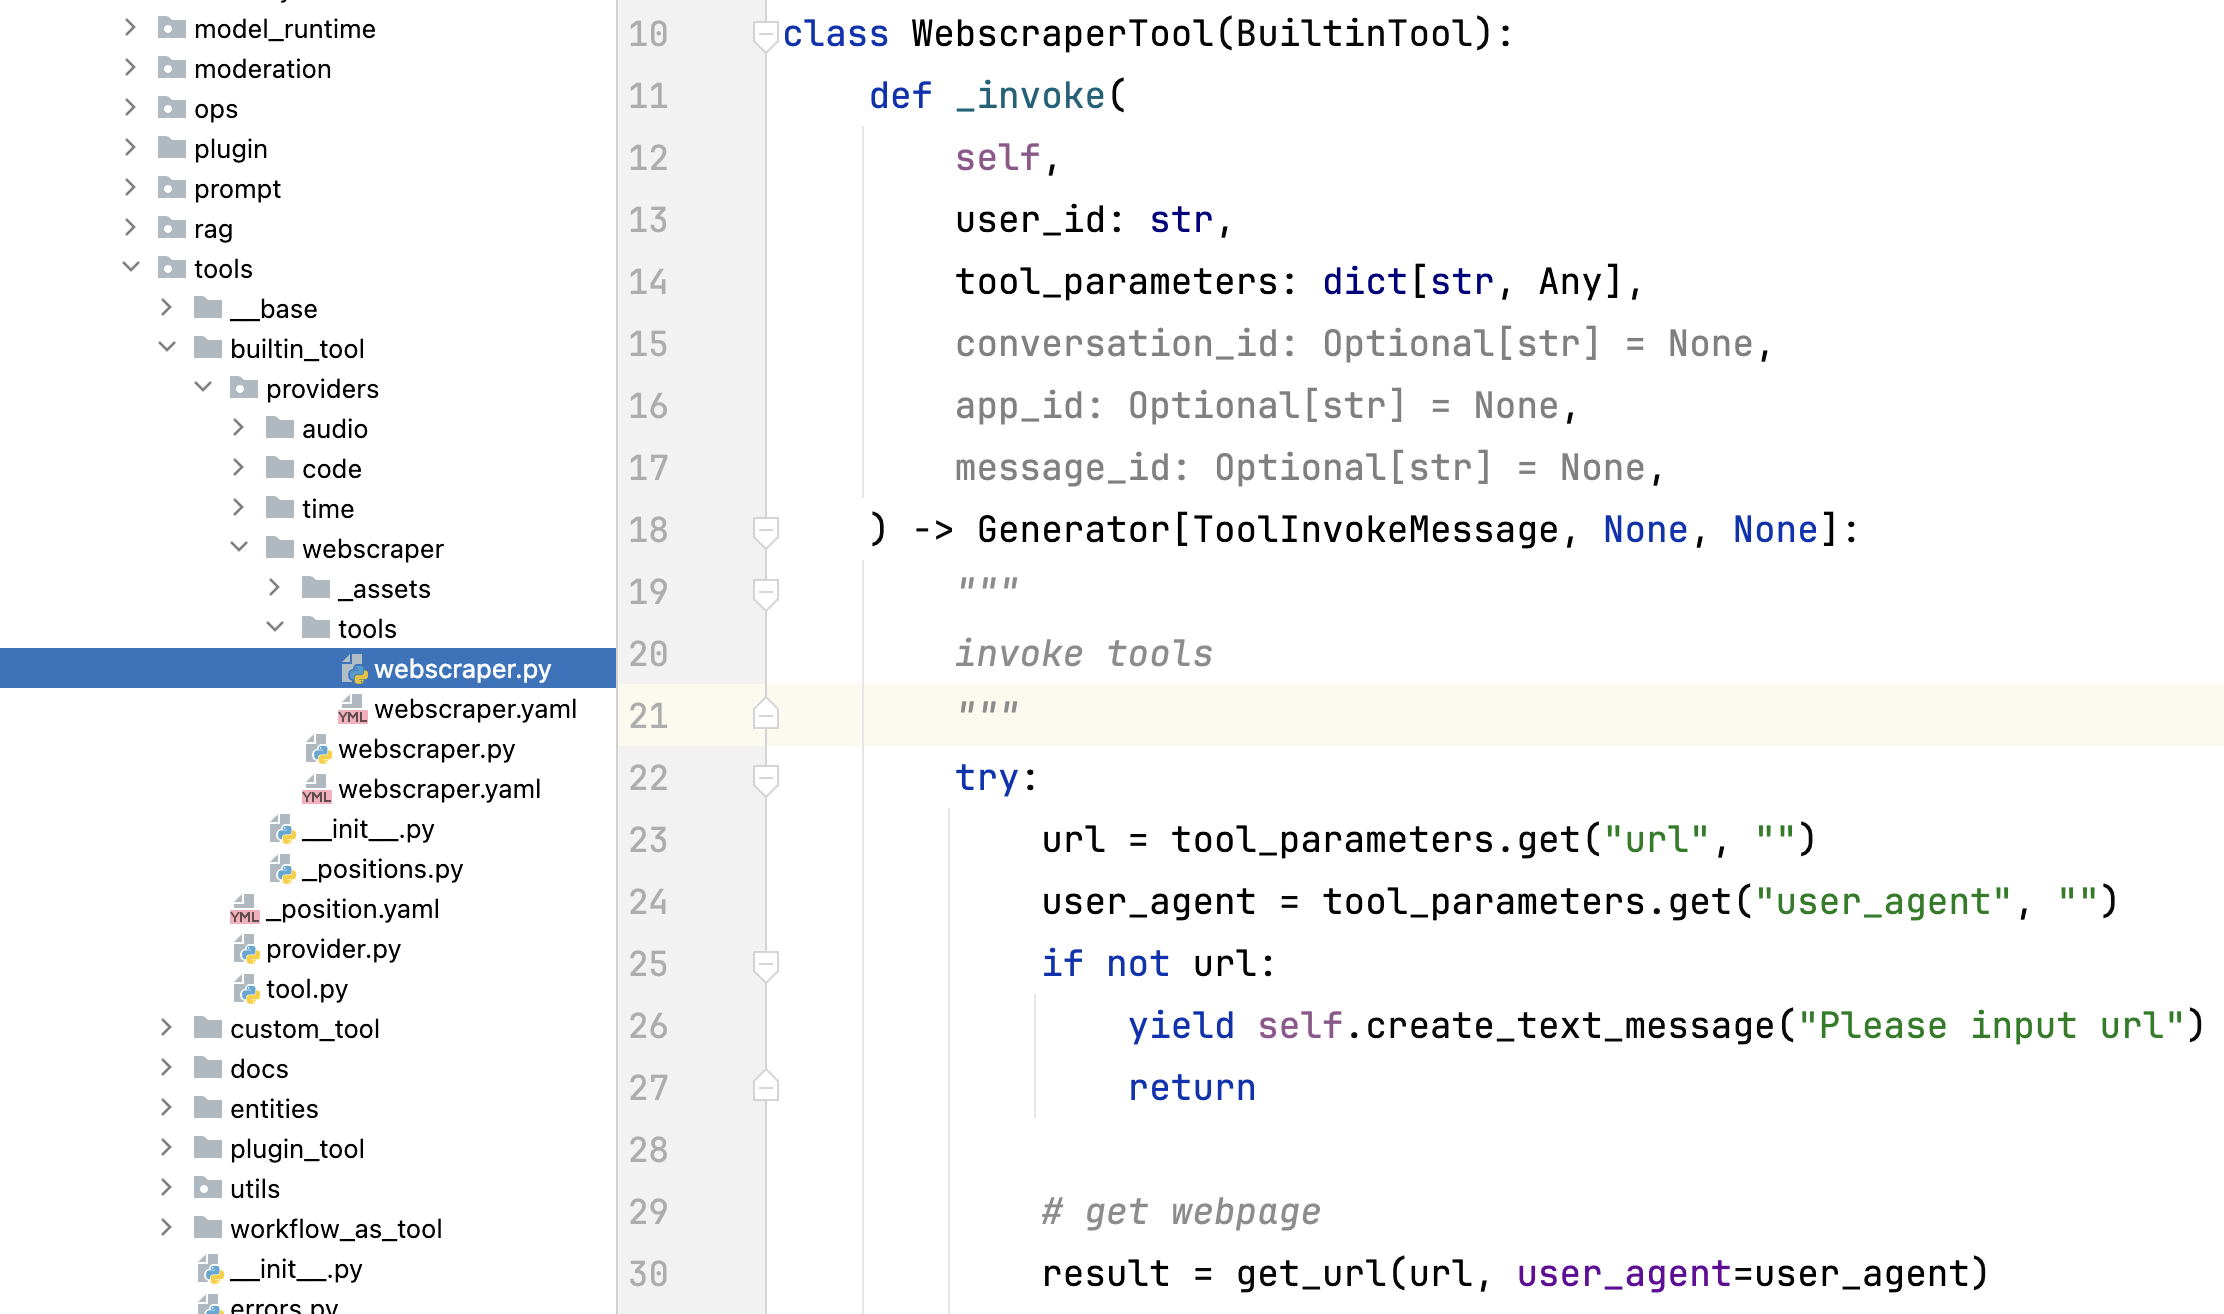
Task: Click the YML icon for _position.yaml
Action: point(244,910)
